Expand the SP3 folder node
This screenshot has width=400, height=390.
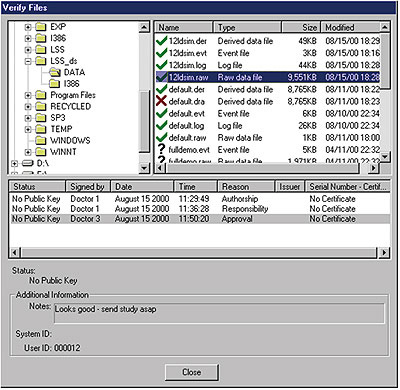click(x=28, y=118)
